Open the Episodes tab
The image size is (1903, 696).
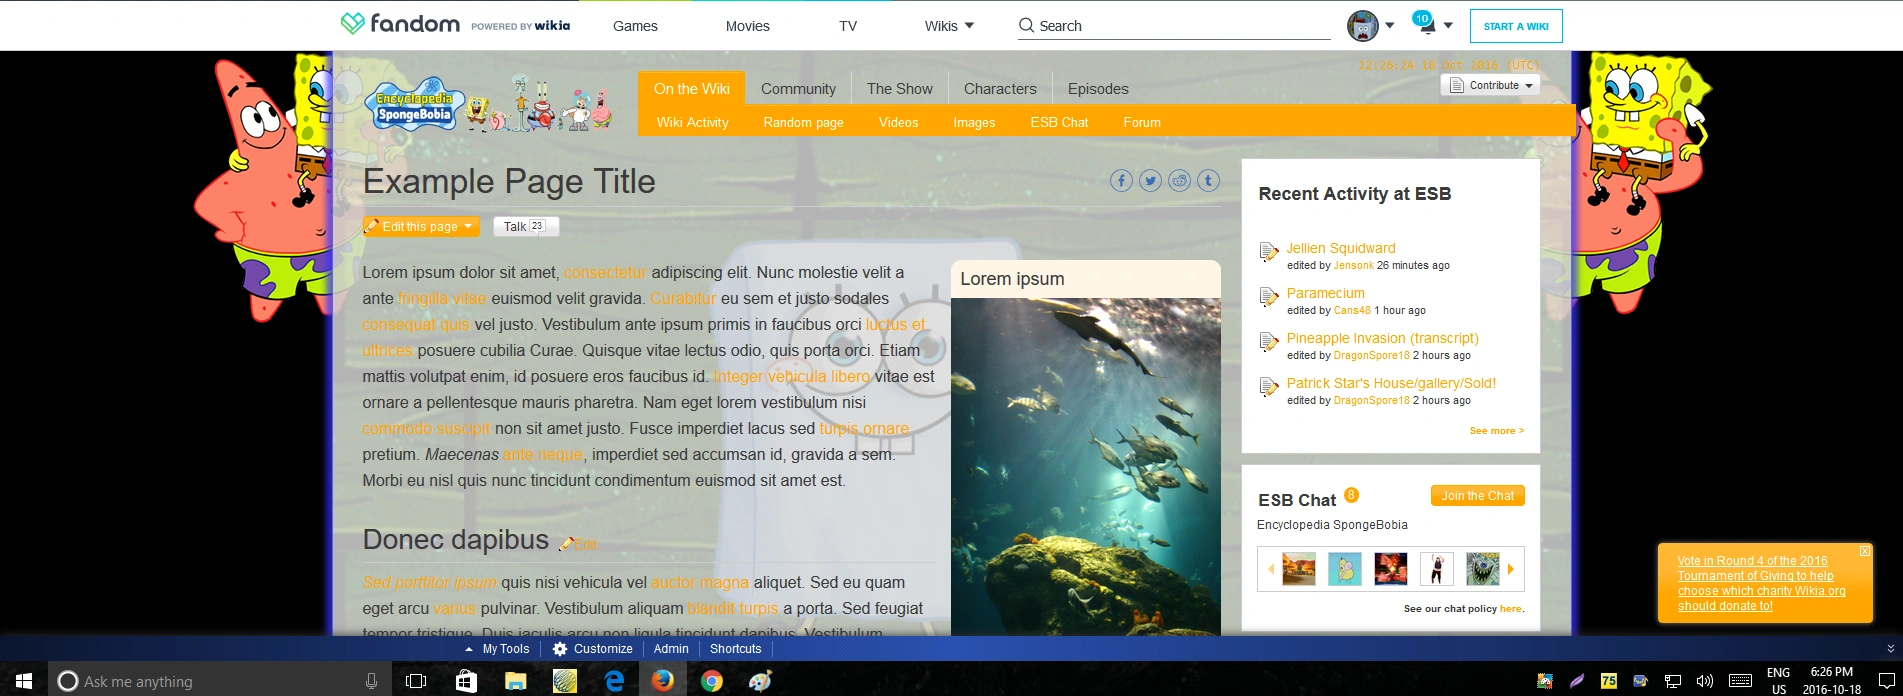tap(1098, 88)
